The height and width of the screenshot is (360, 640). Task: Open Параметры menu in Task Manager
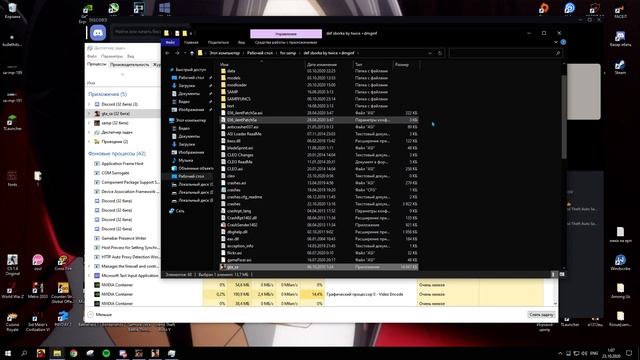tap(111, 56)
